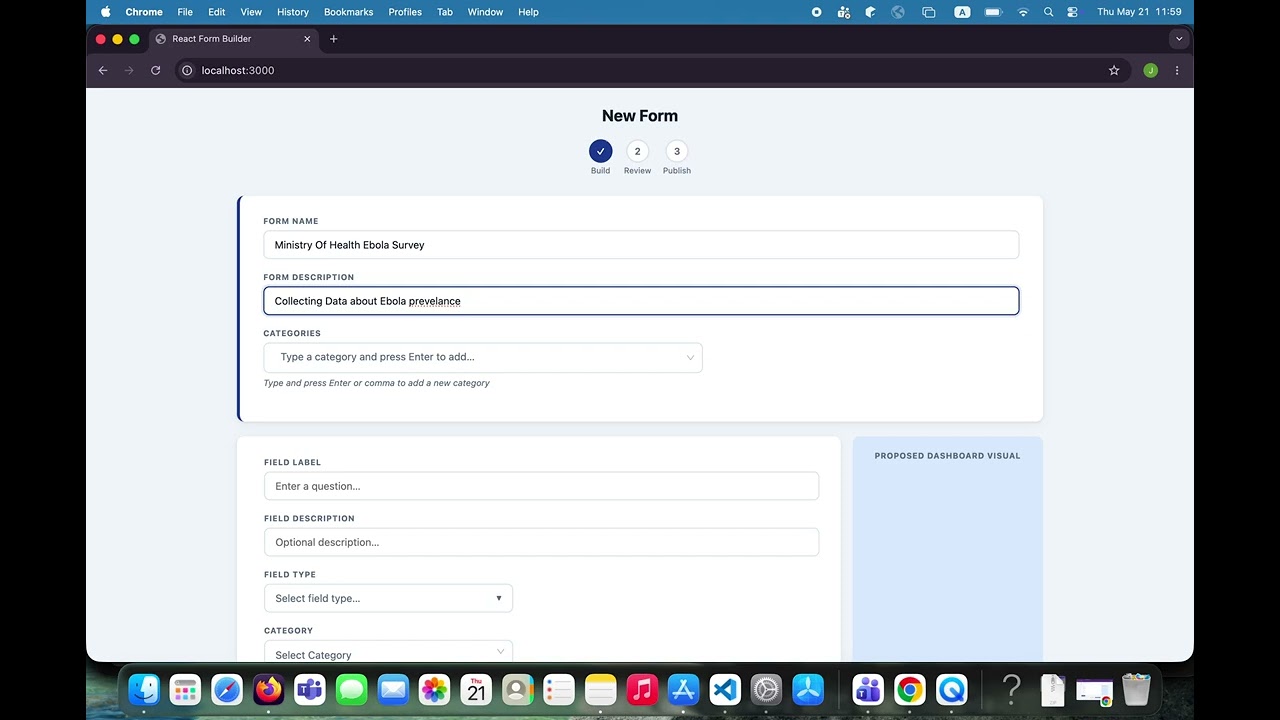Open the Apple menu
Screen dimensions: 1280x720
pos(105,12)
